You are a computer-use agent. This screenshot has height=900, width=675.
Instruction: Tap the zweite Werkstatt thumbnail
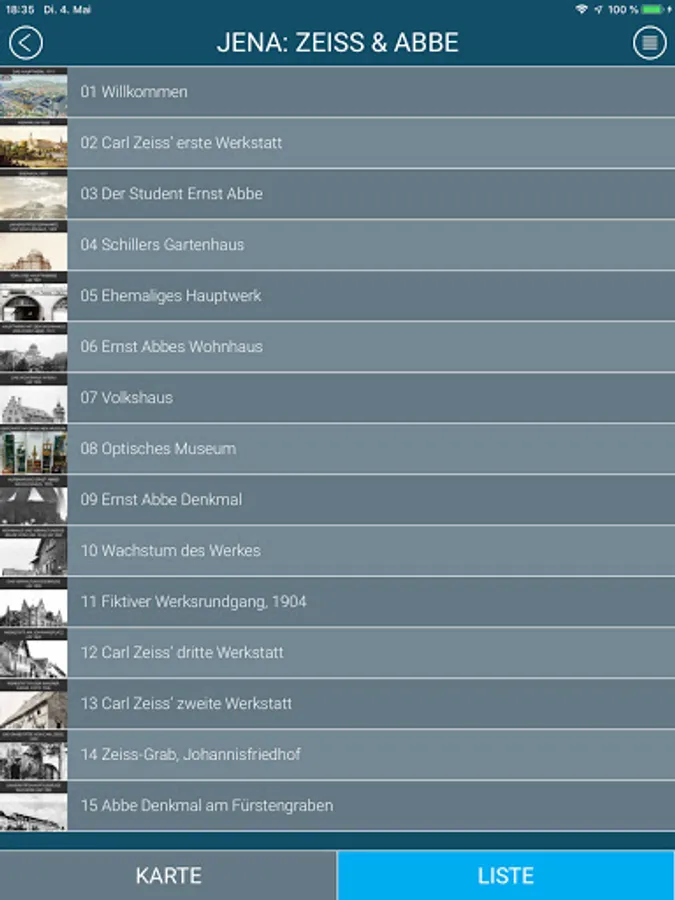point(33,704)
